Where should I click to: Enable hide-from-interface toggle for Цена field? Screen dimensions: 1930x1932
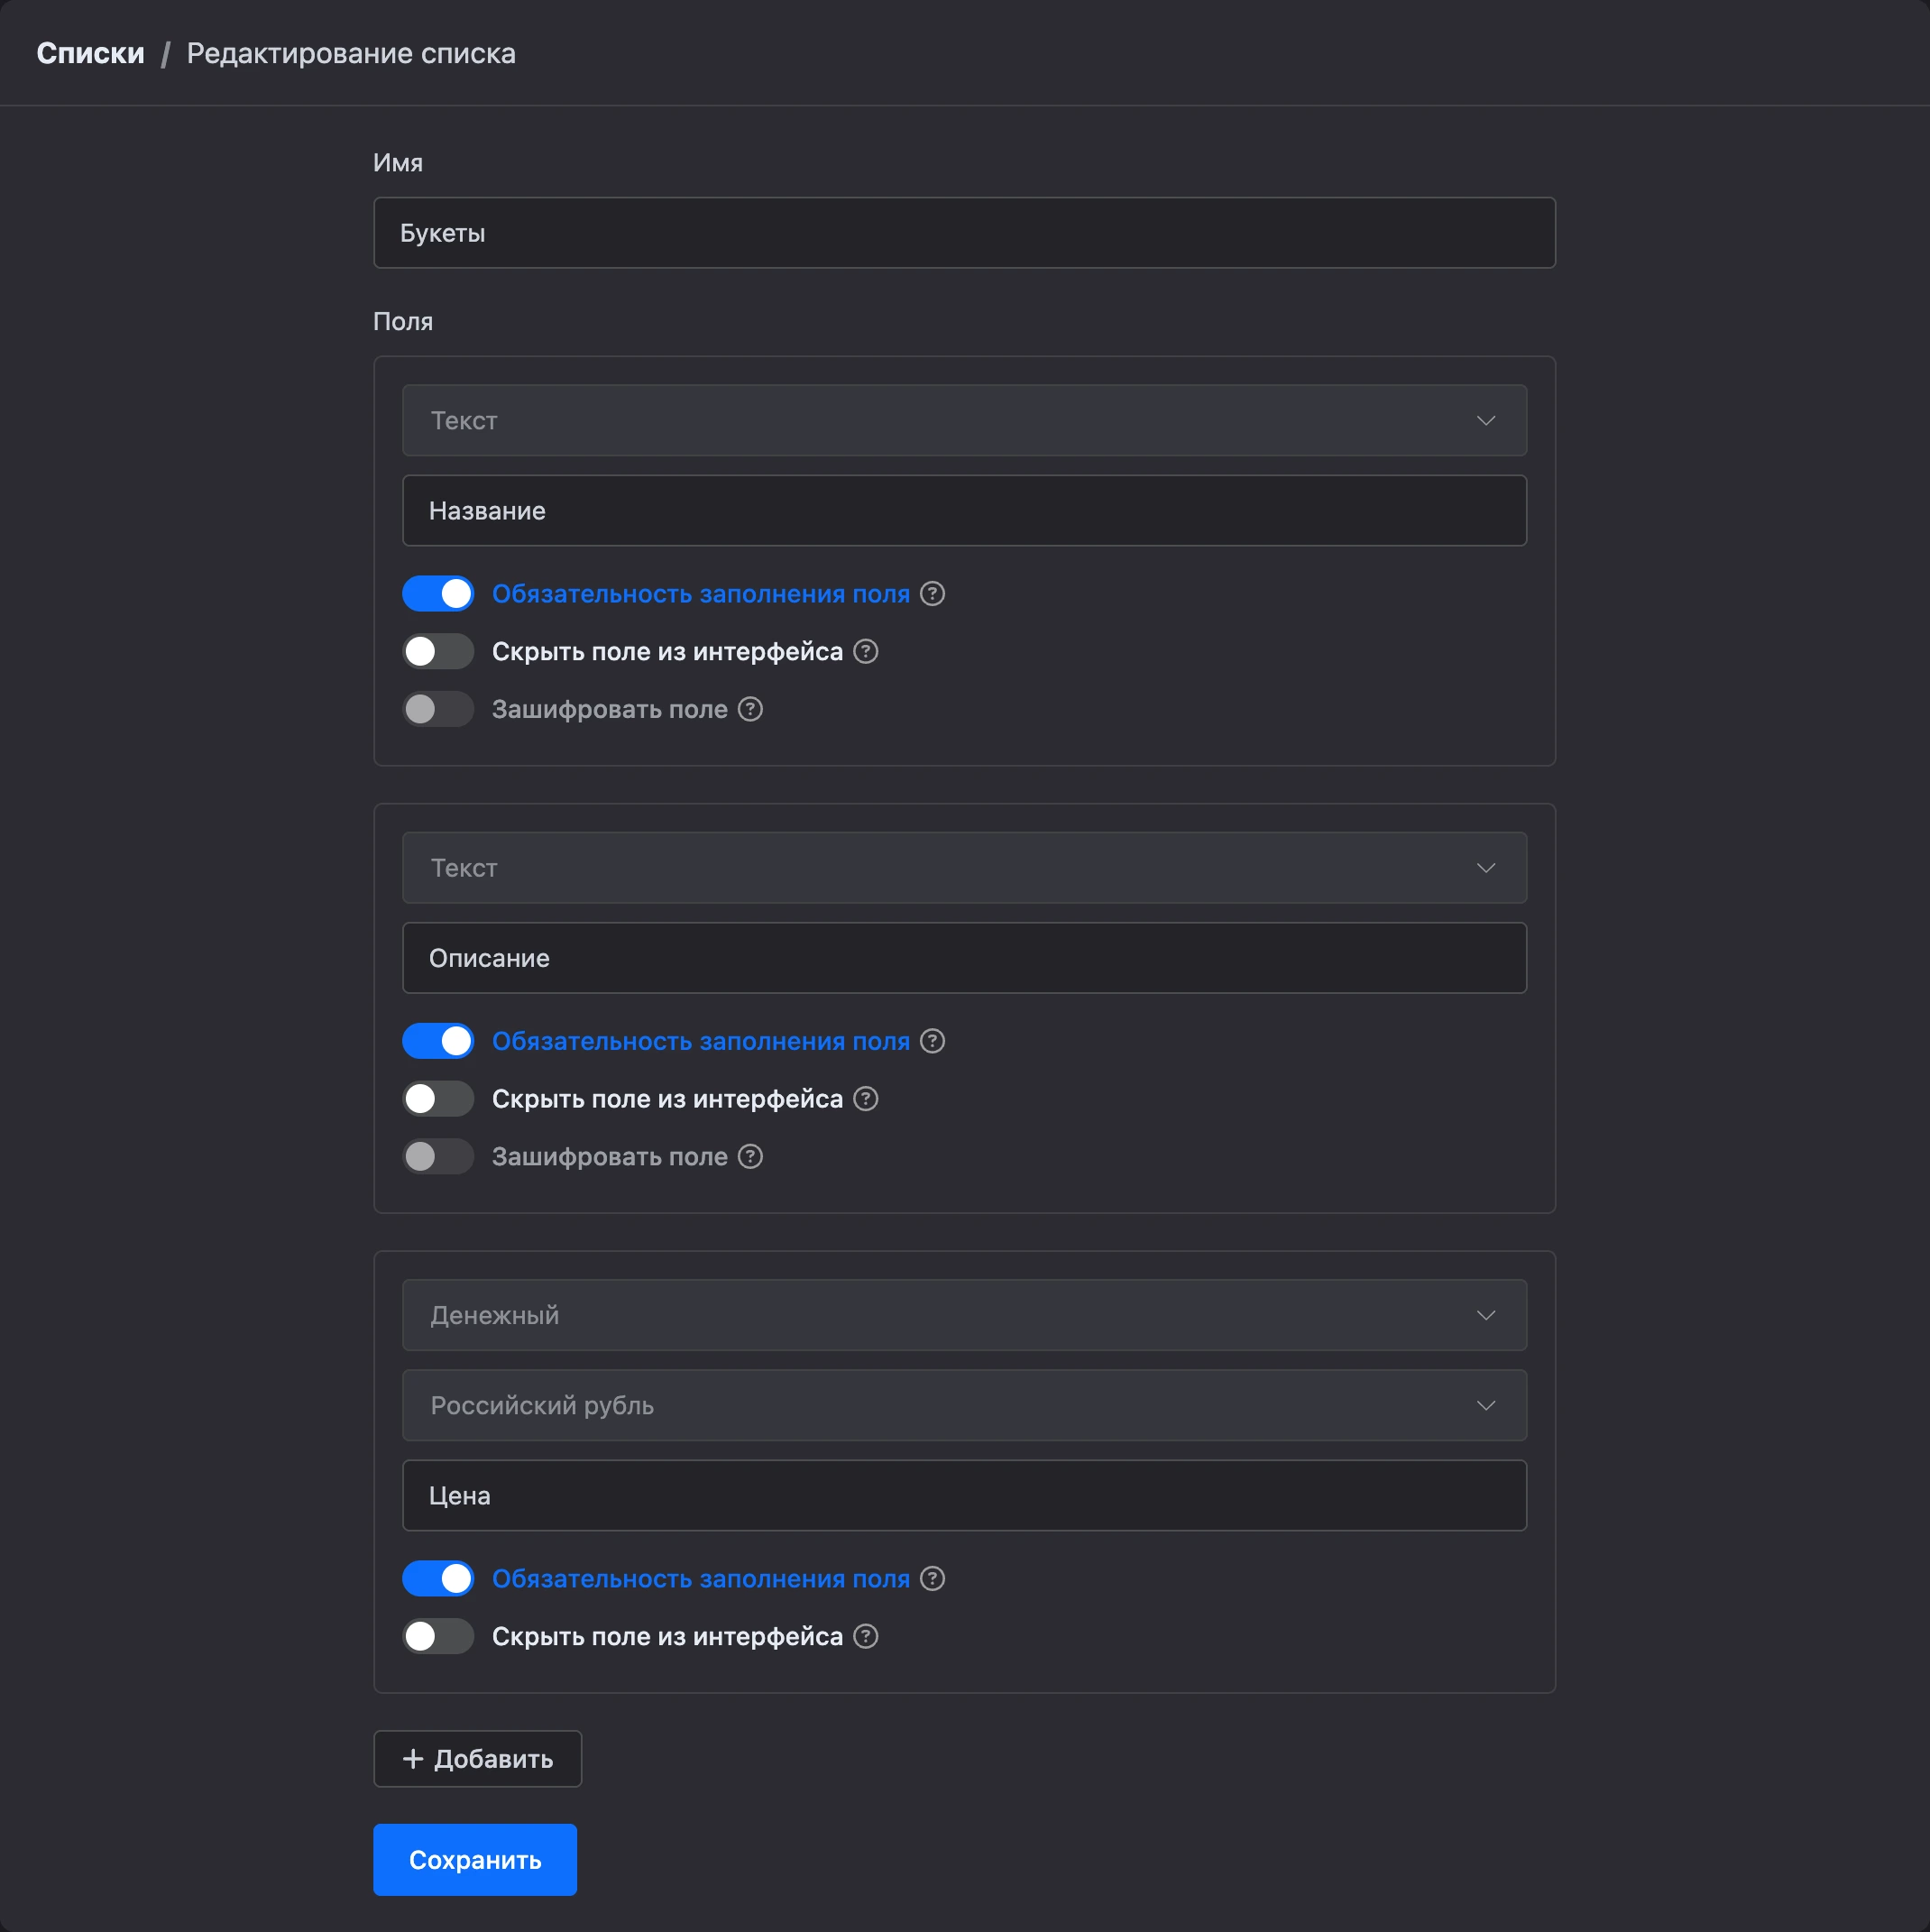438,1637
